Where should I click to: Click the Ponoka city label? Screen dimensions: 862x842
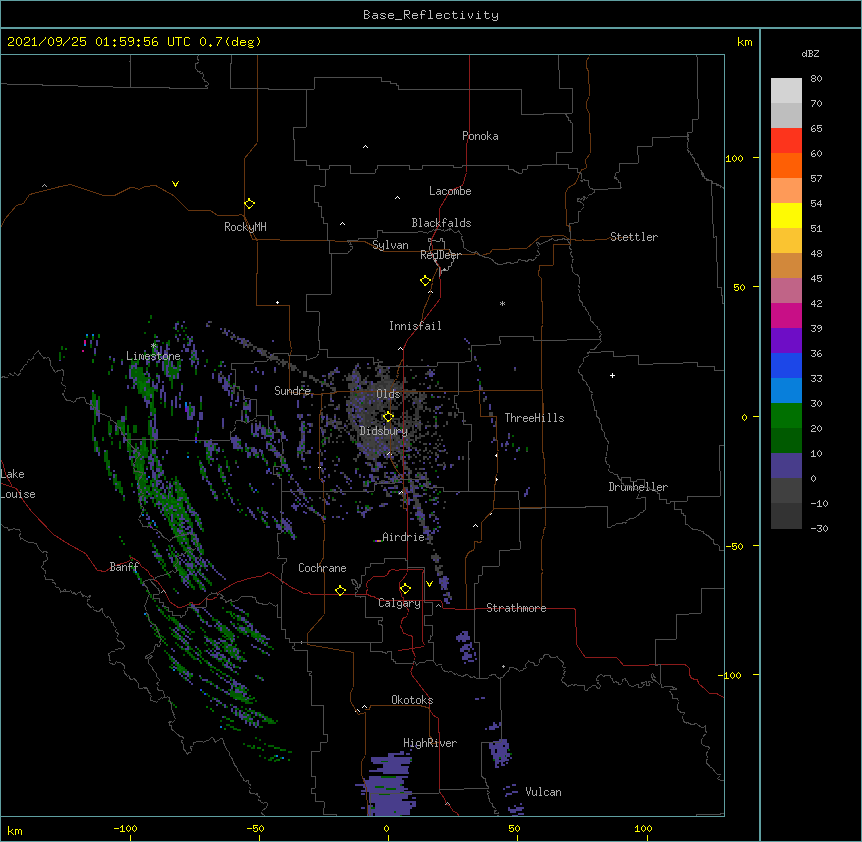[480, 136]
